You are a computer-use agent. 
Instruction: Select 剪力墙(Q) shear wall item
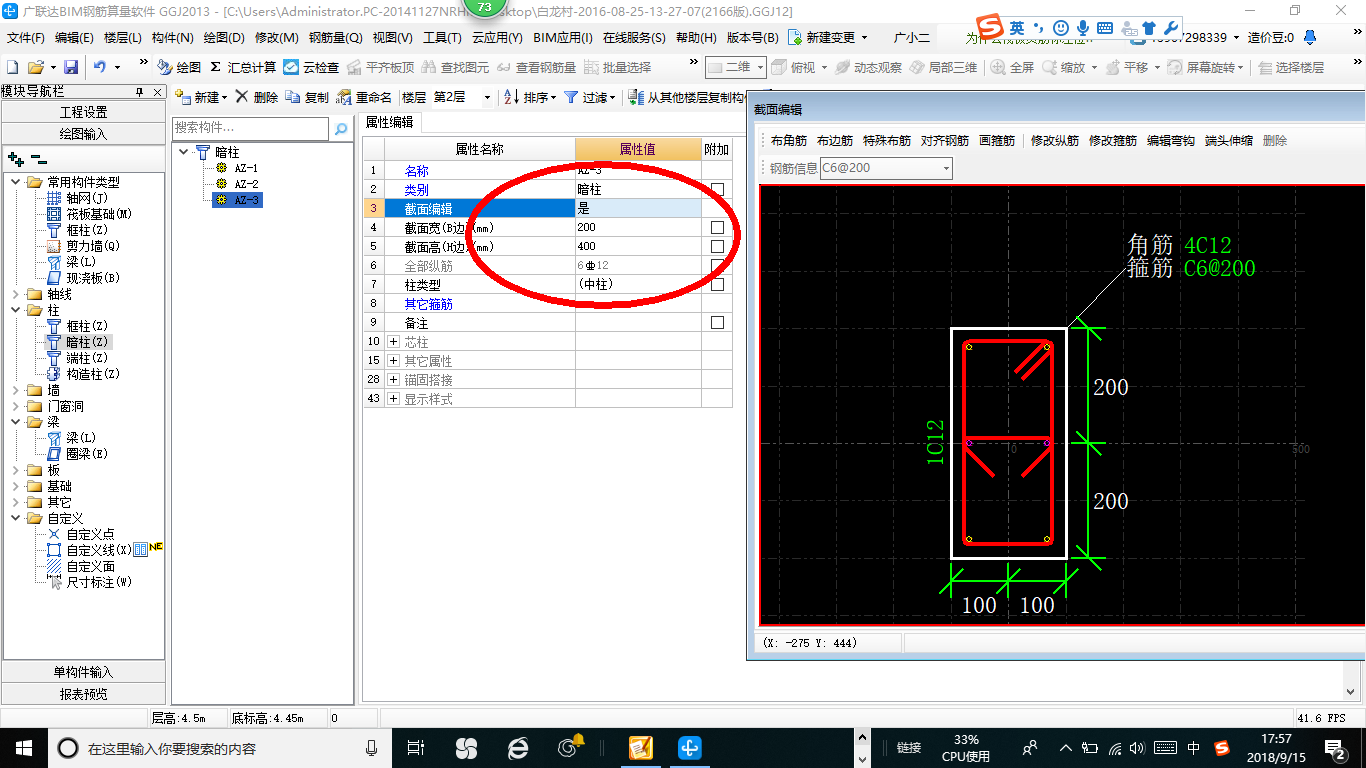point(83,246)
